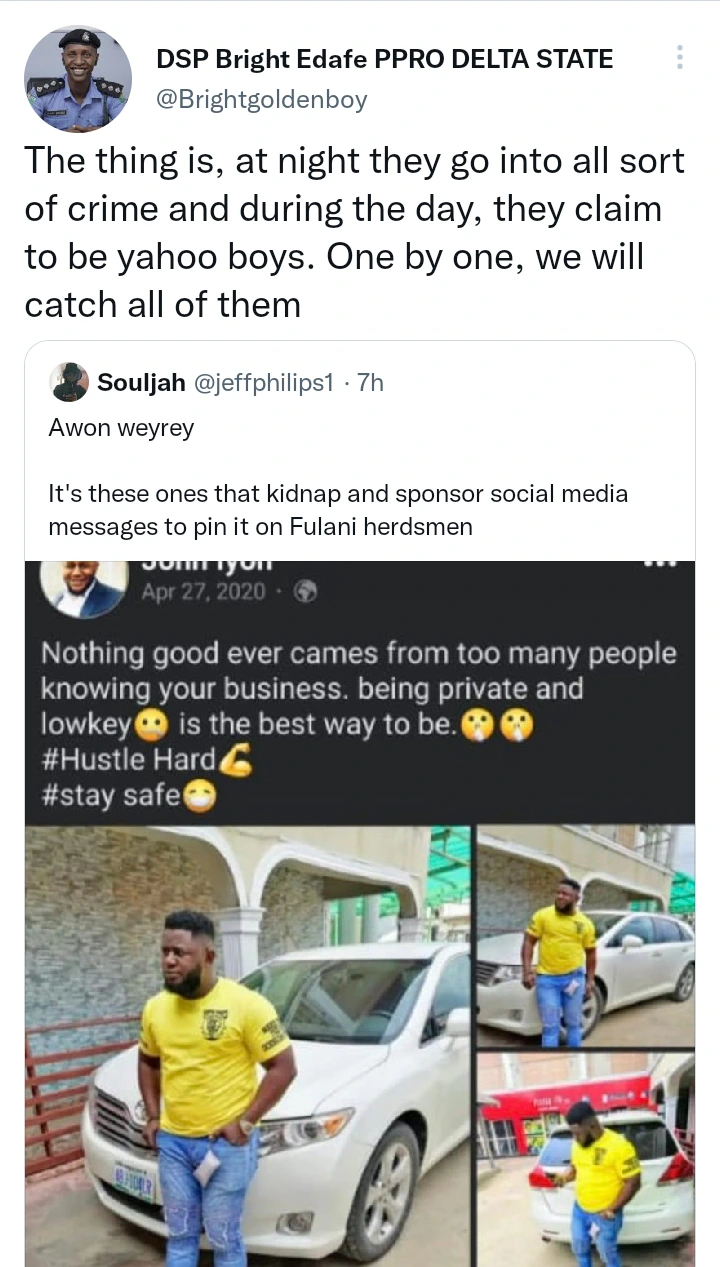Tap the globe public-audience icon
This screenshot has width=720, height=1267.
(x=307, y=592)
